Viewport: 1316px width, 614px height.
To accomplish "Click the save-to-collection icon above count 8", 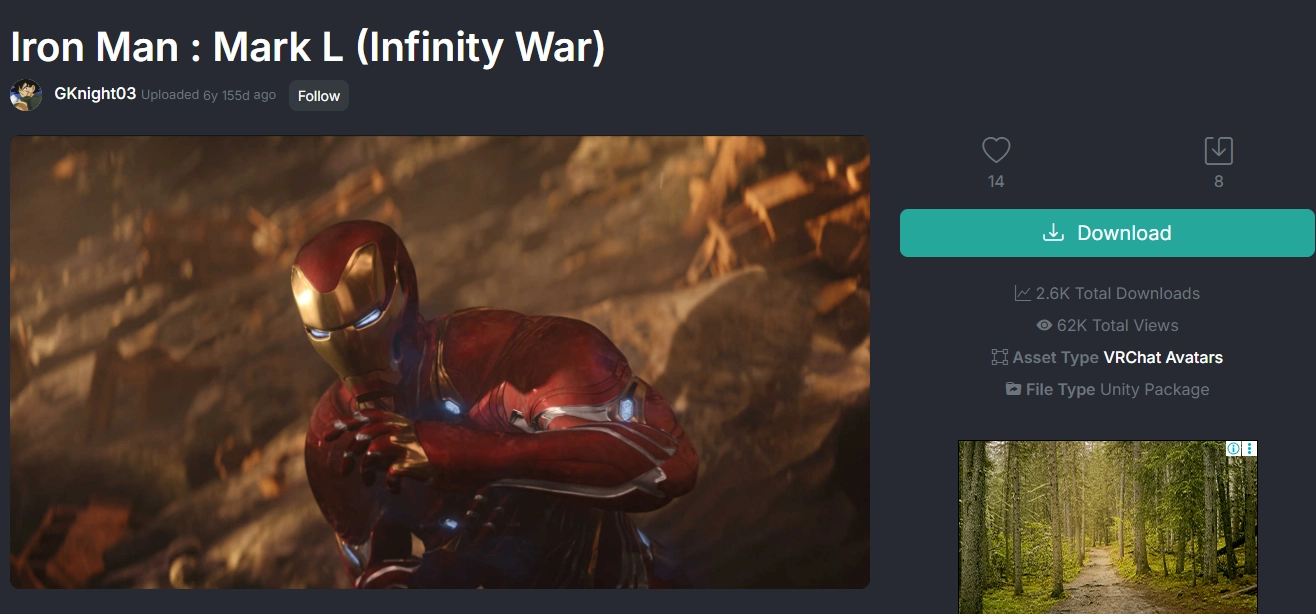I will 1218,151.
